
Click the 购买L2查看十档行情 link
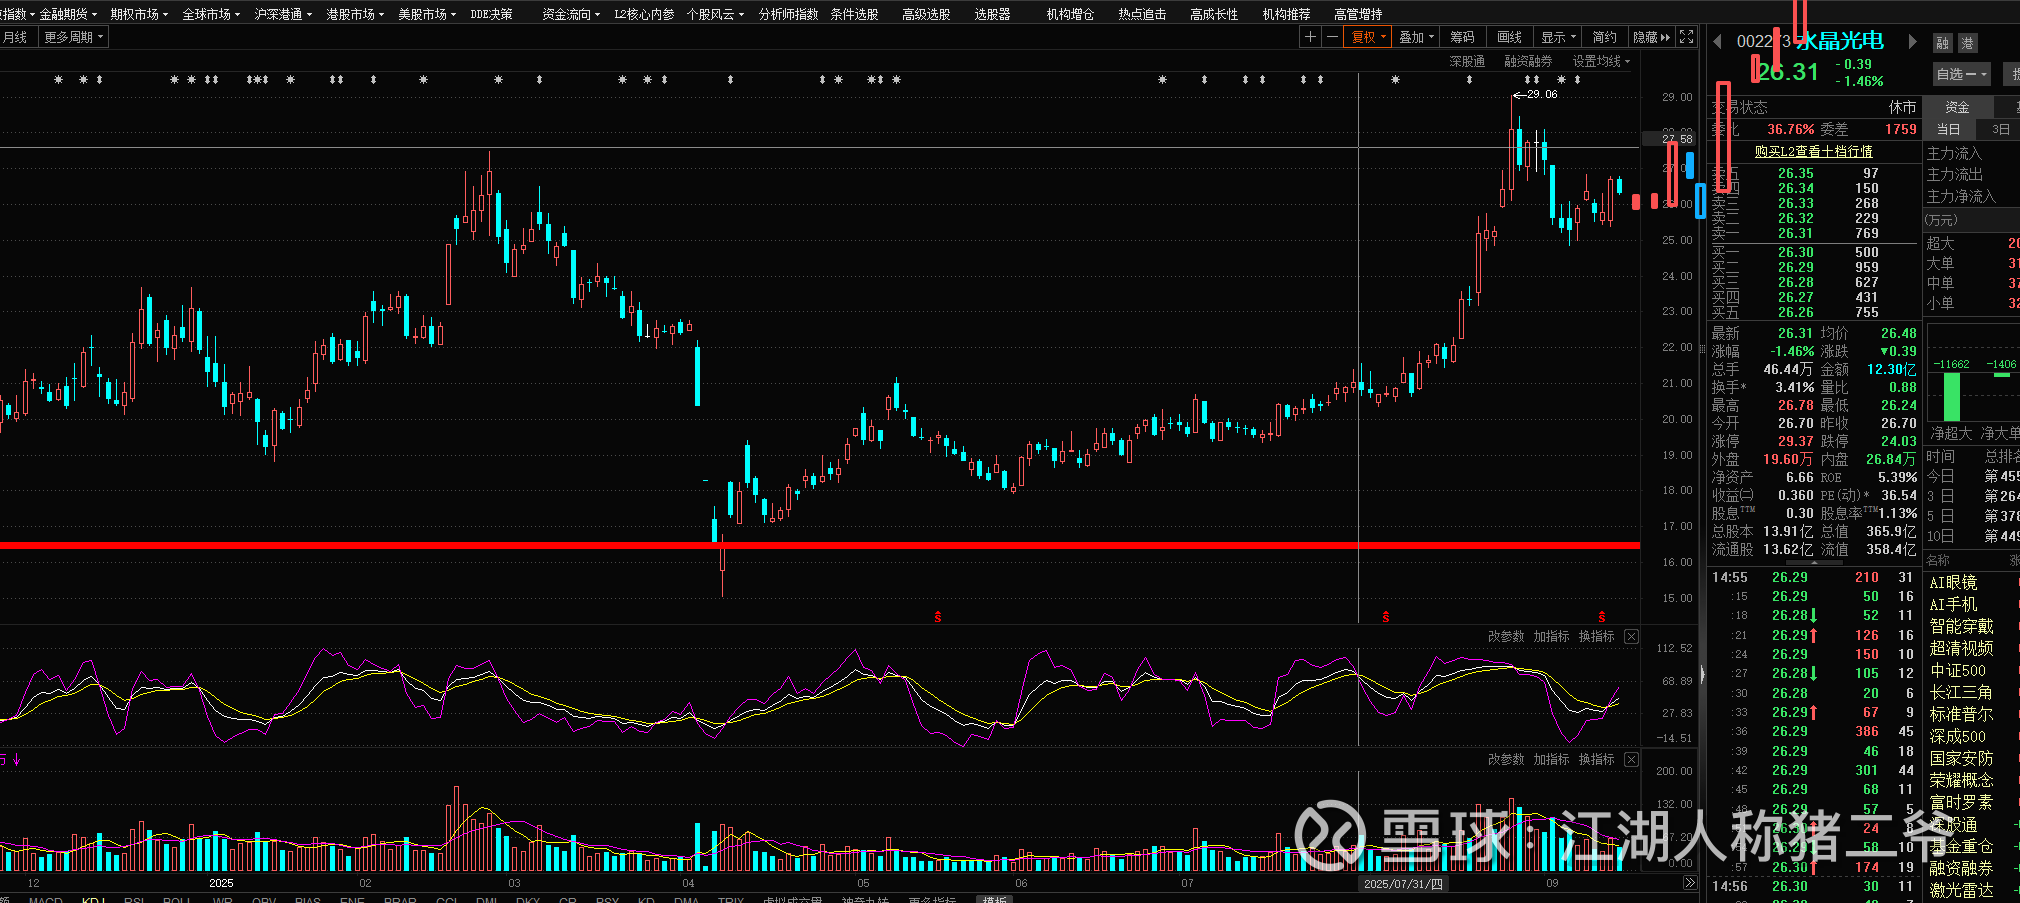1813,151
